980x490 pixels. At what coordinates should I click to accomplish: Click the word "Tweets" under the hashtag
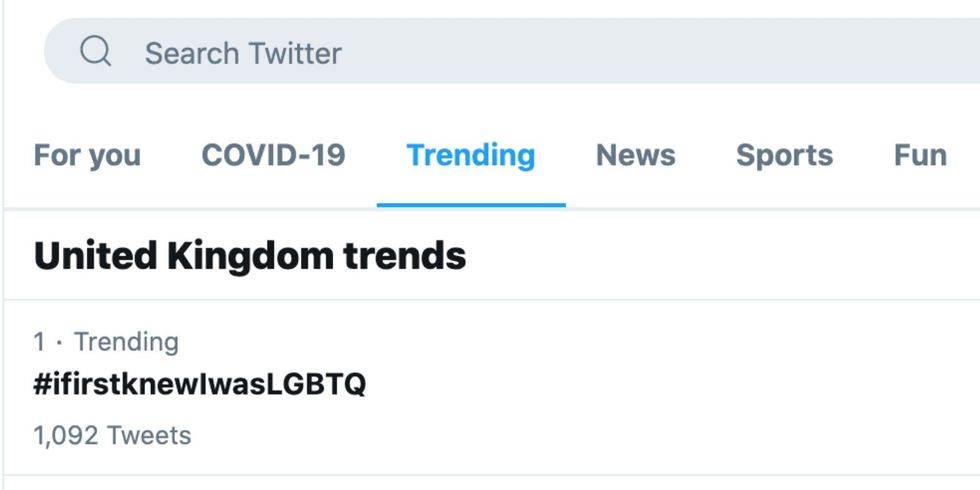148,436
